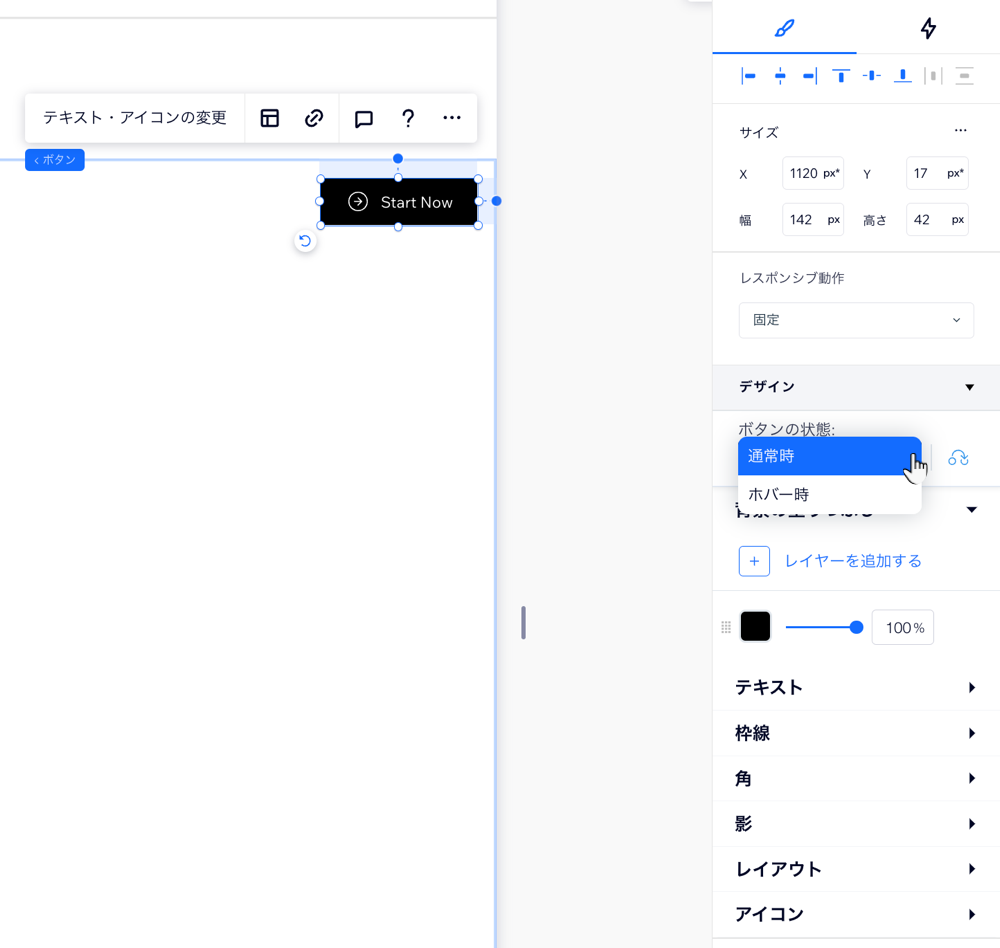The image size is (1000, 948).
Task: Click the ボタン breadcrumb label
Action: click(55, 160)
